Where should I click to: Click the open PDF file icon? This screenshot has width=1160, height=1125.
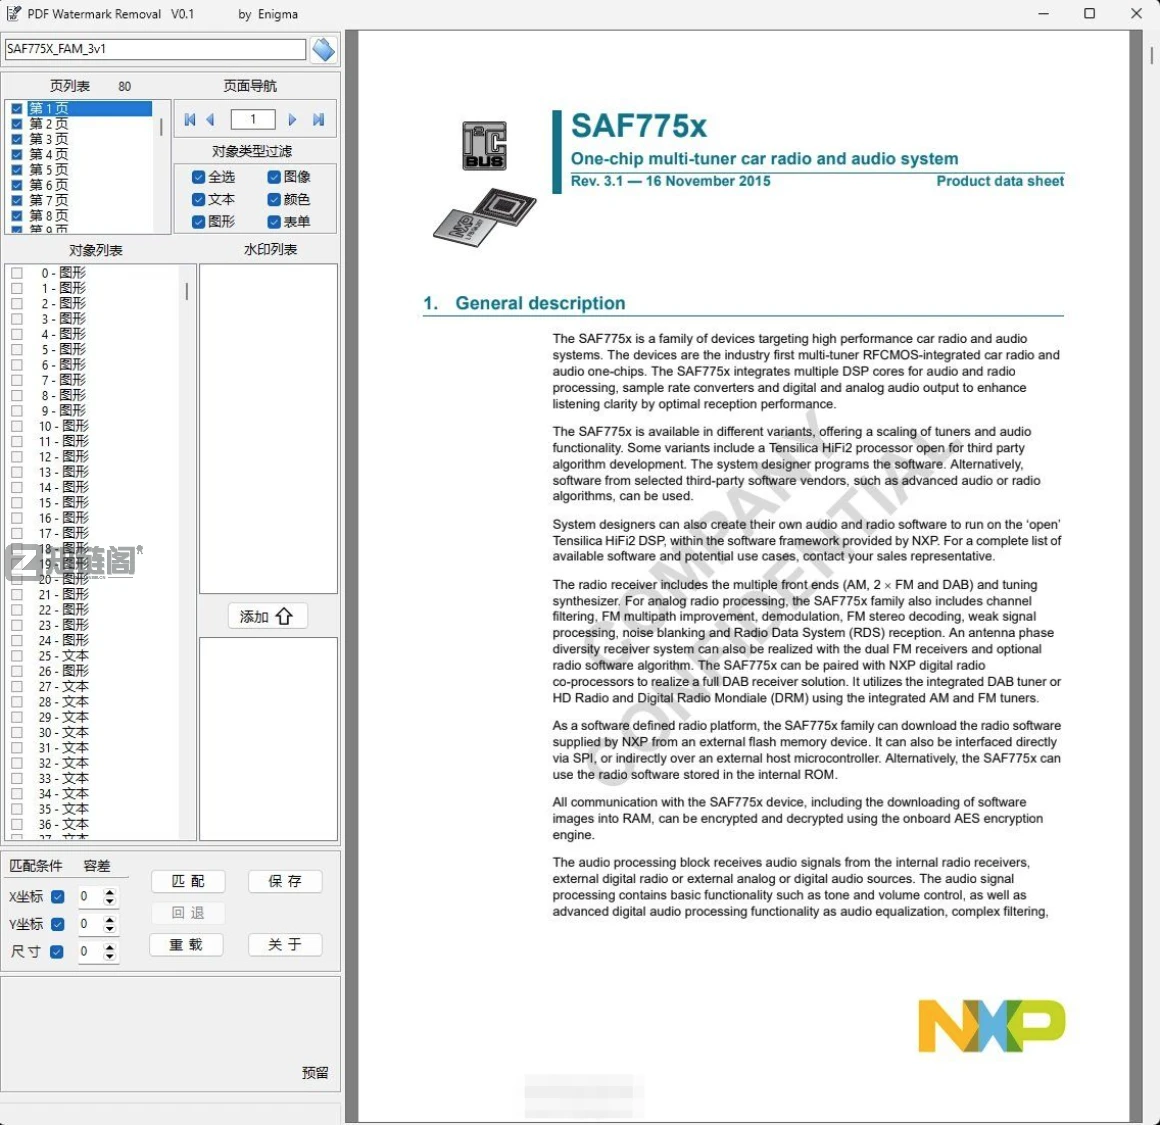click(323, 50)
